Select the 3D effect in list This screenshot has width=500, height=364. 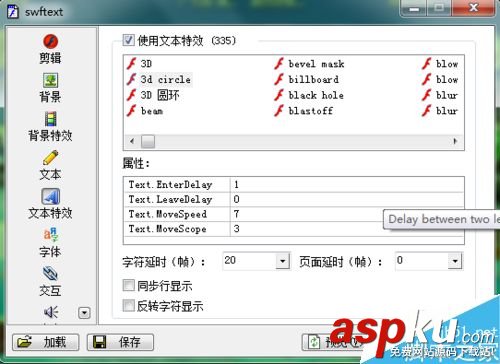point(146,63)
